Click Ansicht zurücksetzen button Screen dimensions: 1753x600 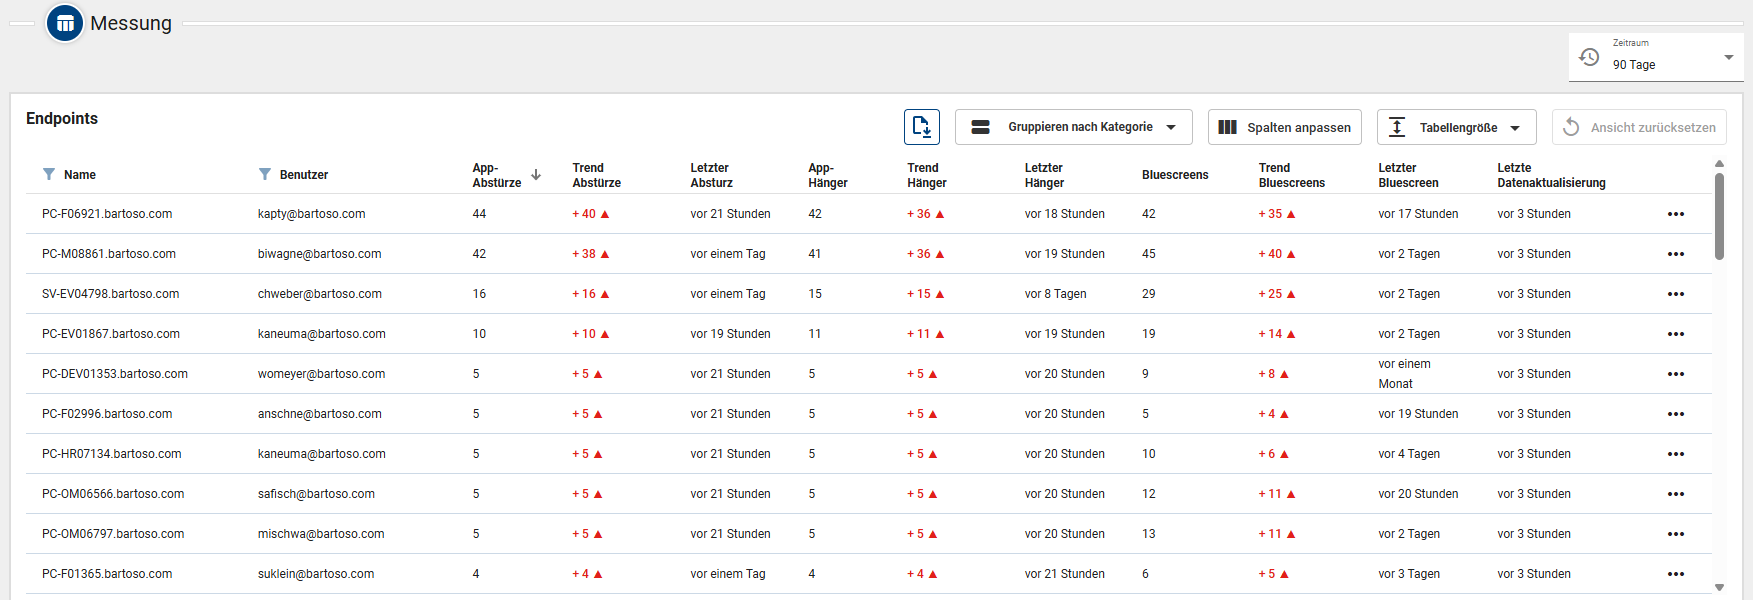[x=1638, y=127]
